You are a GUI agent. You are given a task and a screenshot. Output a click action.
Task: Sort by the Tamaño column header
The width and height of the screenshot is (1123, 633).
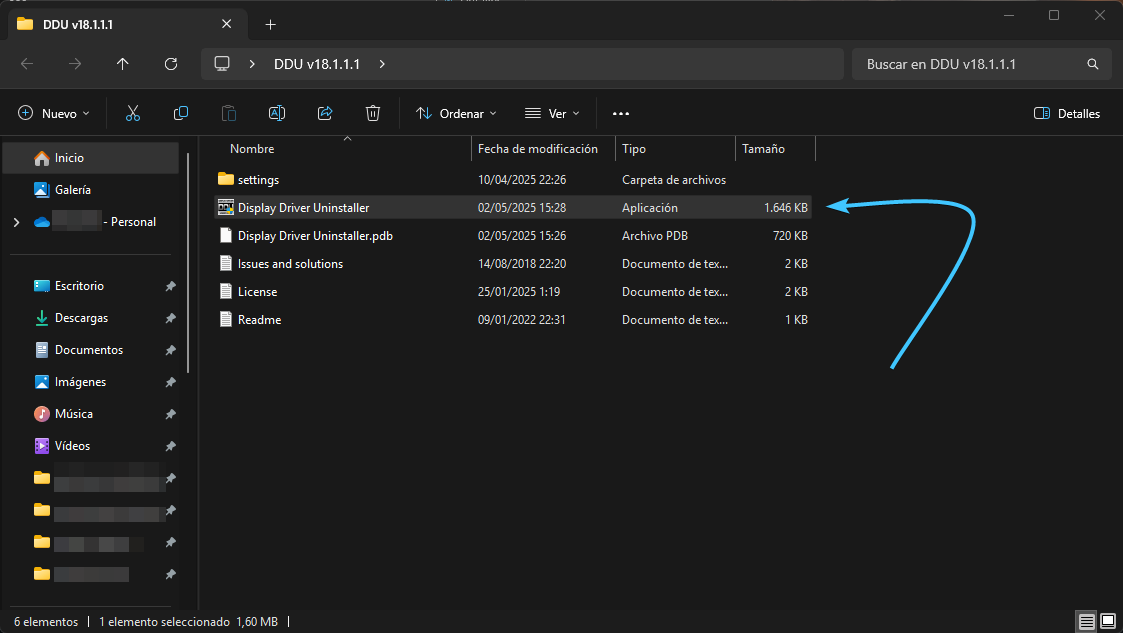point(763,149)
